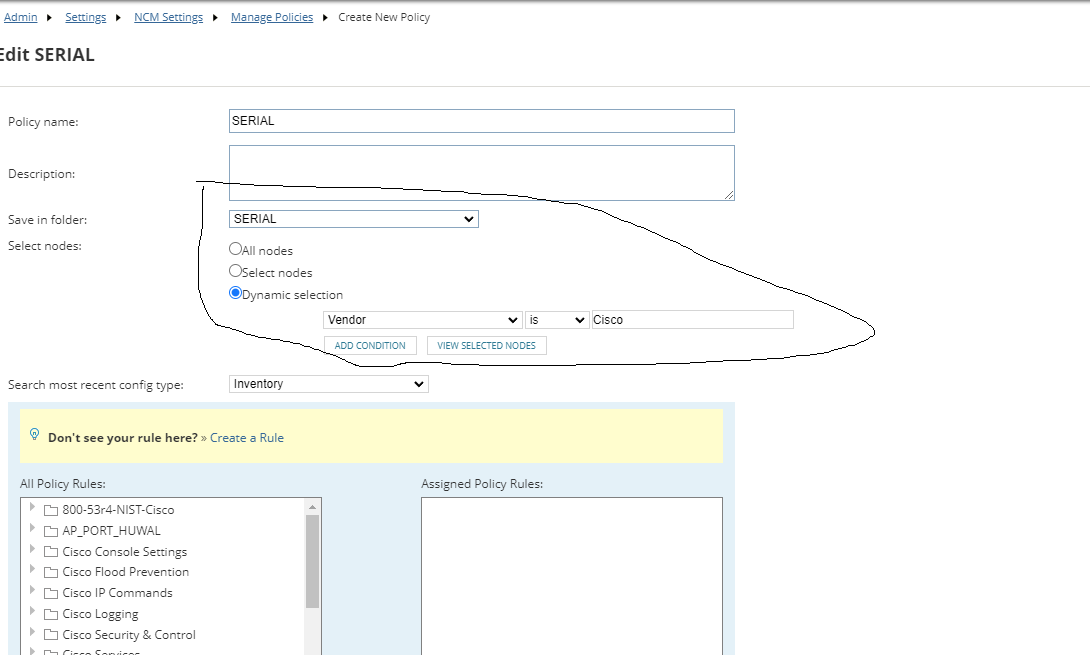Viewport: 1090px width, 655px height.
Task: Expand the Cisco IP Commands folder arrow
Action: pyautogui.click(x=32, y=590)
